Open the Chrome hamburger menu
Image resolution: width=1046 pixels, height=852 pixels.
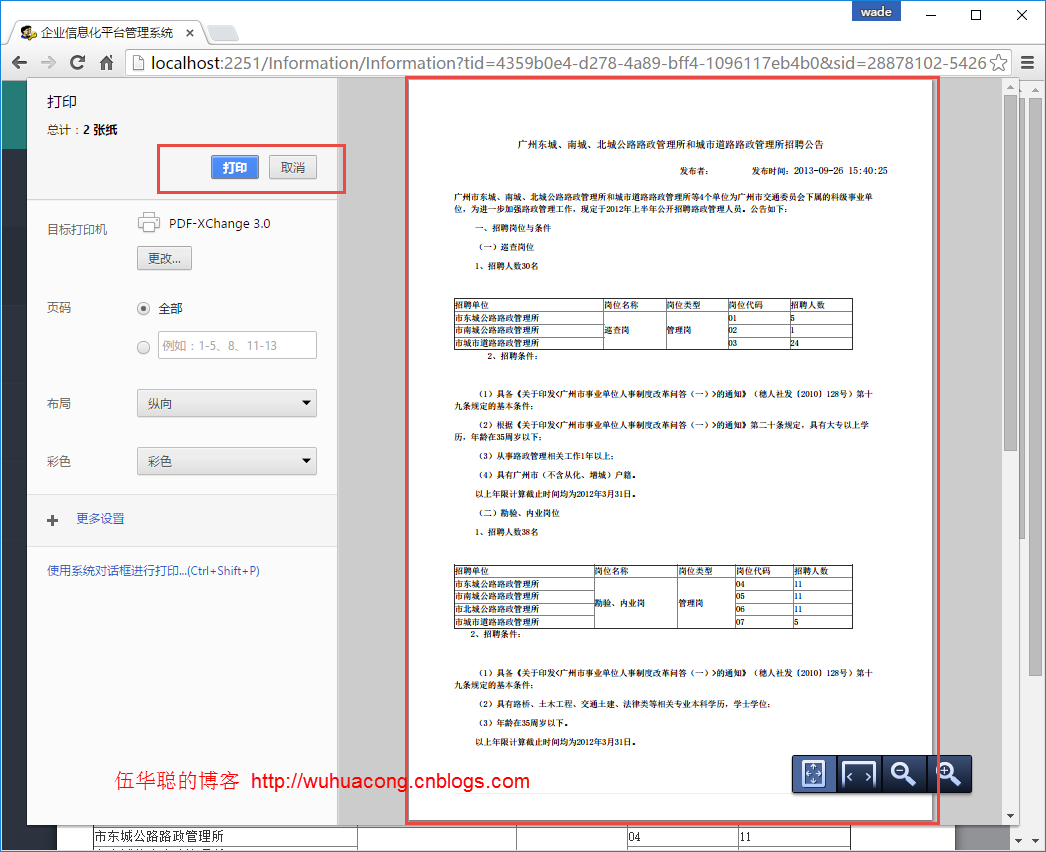1028,63
